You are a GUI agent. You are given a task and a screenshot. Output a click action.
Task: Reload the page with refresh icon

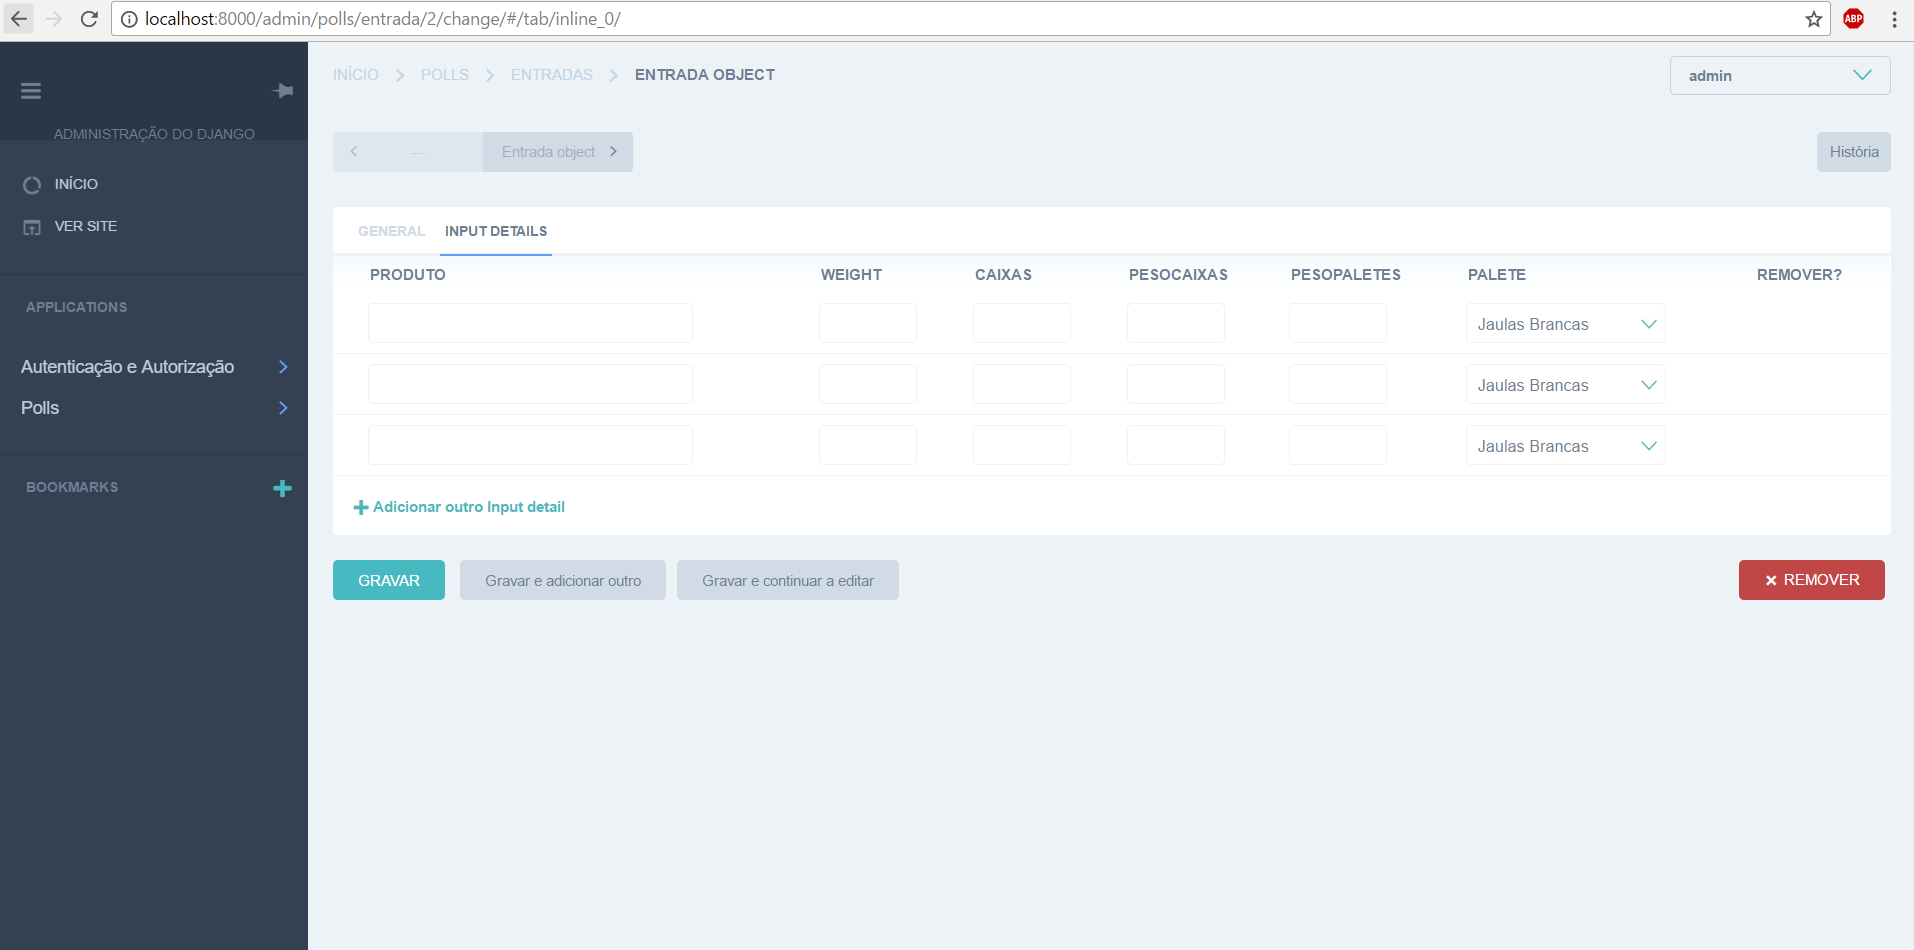89,19
